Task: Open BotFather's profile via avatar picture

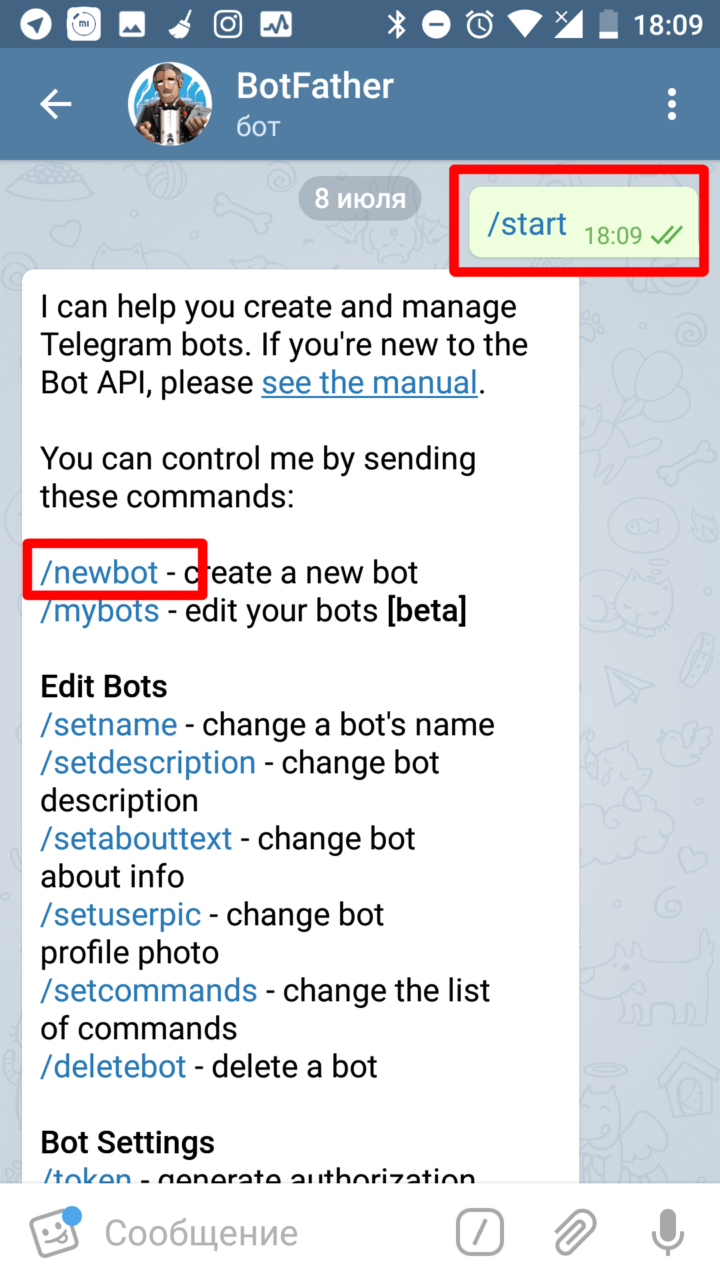Action: [x=171, y=103]
